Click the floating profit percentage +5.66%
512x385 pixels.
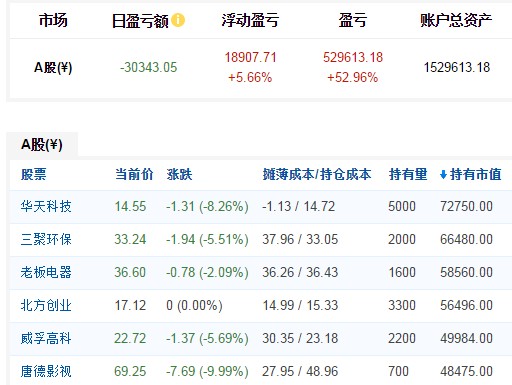point(250,78)
